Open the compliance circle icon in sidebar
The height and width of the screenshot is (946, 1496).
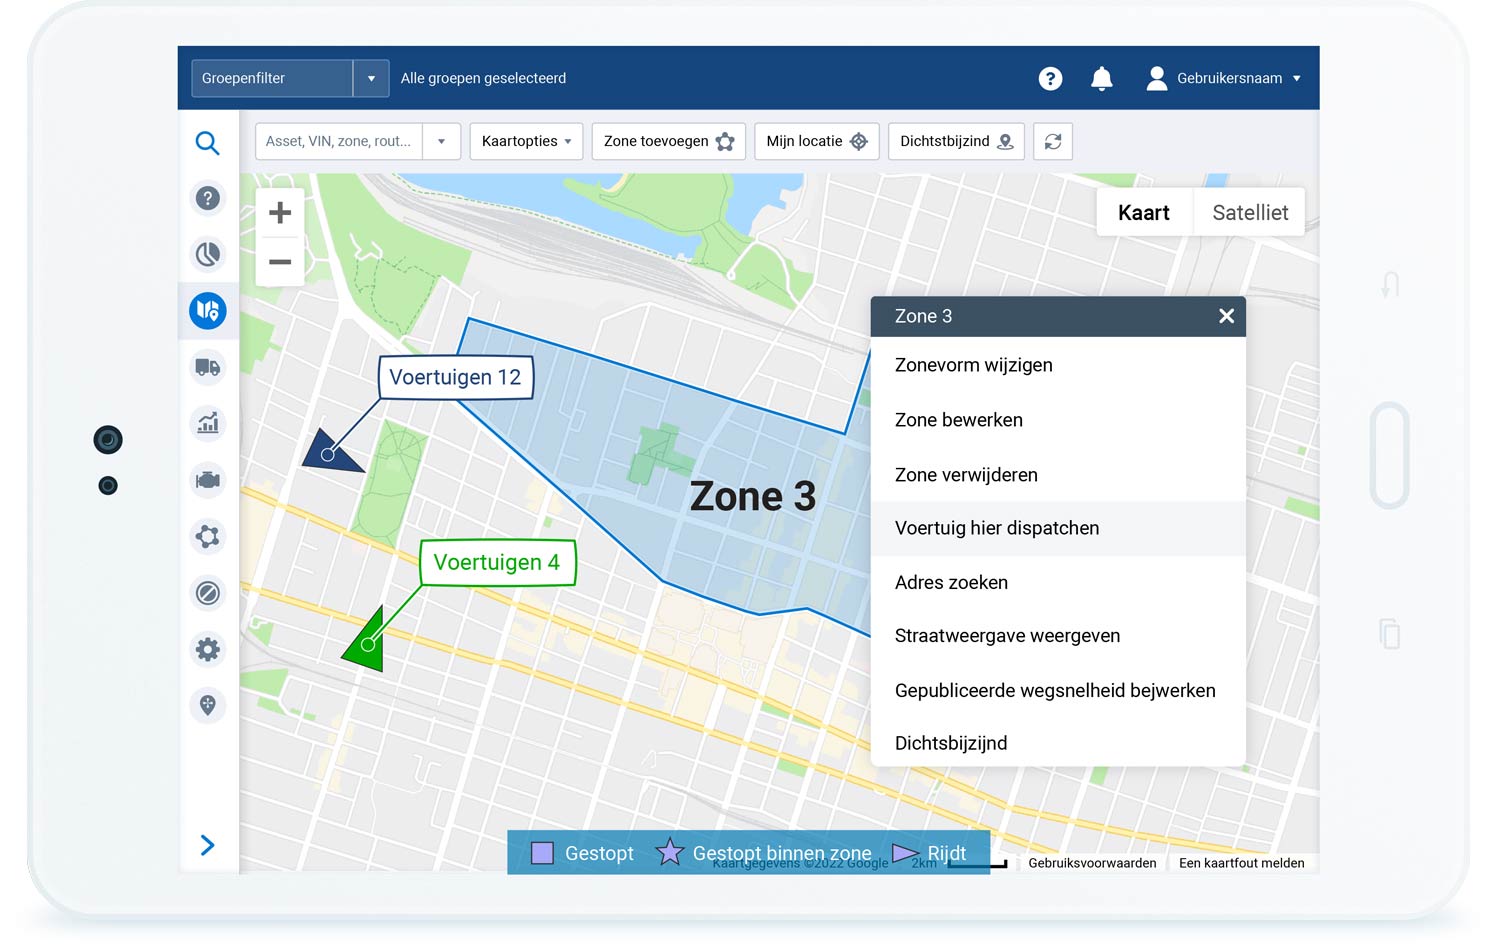207,593
